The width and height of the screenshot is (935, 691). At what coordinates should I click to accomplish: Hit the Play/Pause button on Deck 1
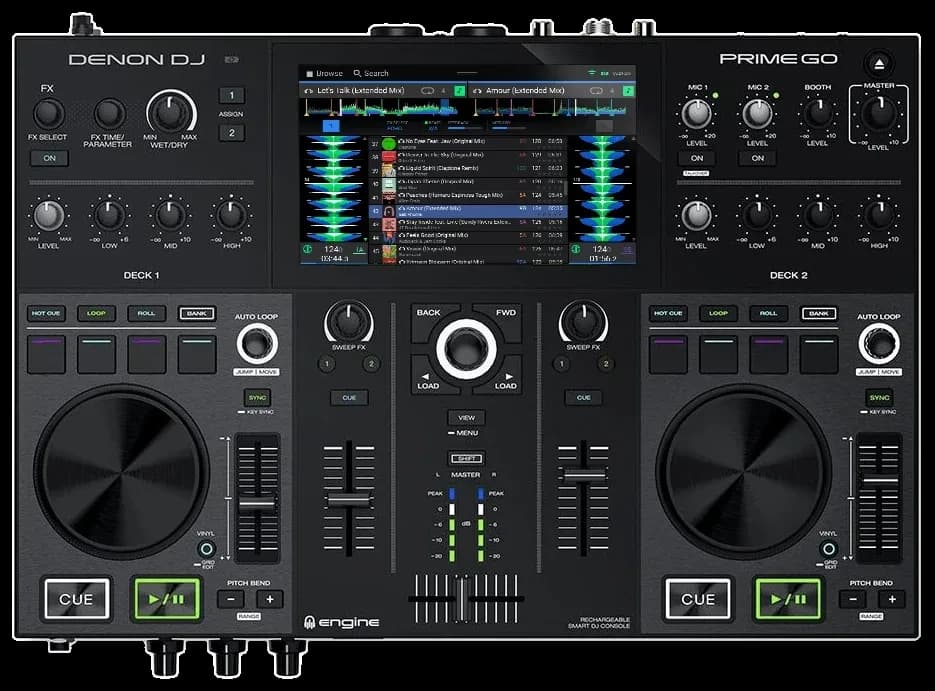tap(167, 599)
